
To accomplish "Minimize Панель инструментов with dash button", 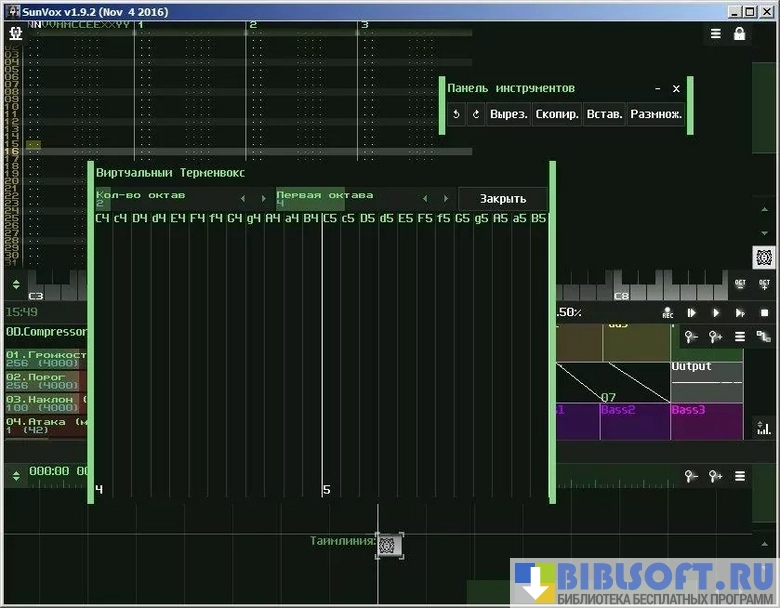I will click(657, 89).
